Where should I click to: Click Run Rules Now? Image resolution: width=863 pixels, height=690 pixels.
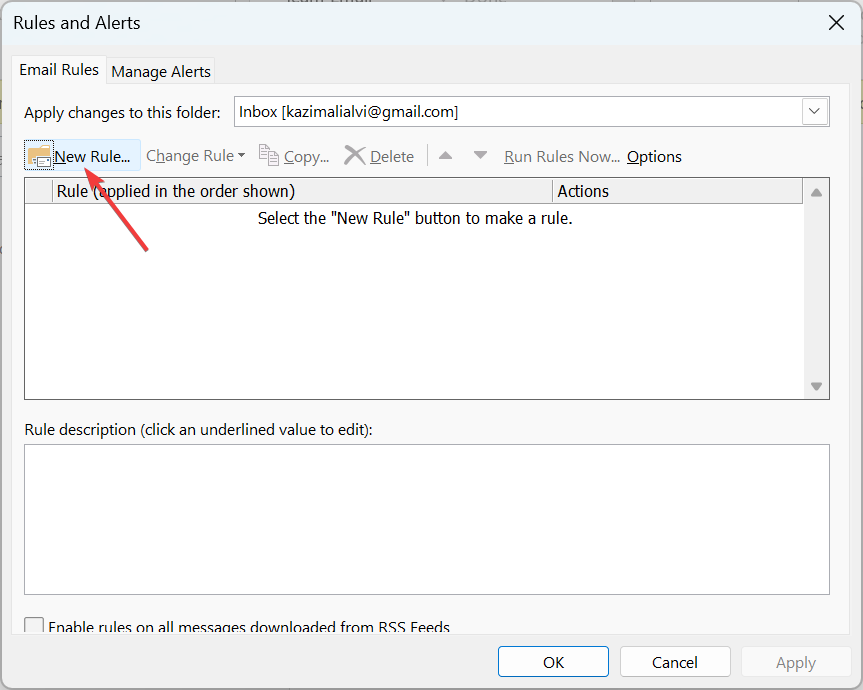click(562, 156)
